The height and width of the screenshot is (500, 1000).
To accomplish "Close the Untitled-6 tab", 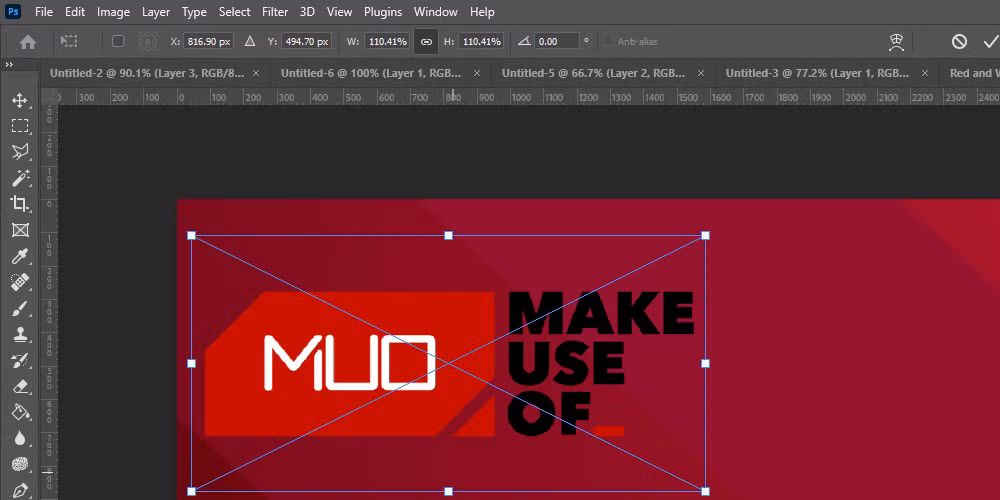I will coord(477,73).
